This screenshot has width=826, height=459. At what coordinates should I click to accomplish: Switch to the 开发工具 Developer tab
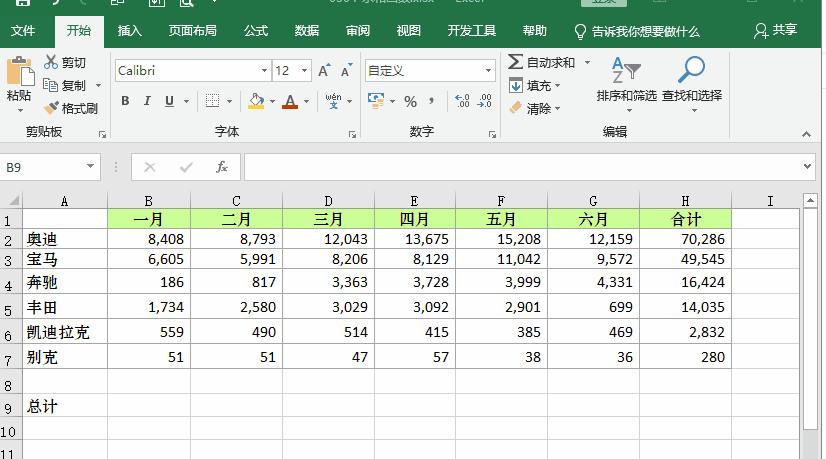point(471,31)
